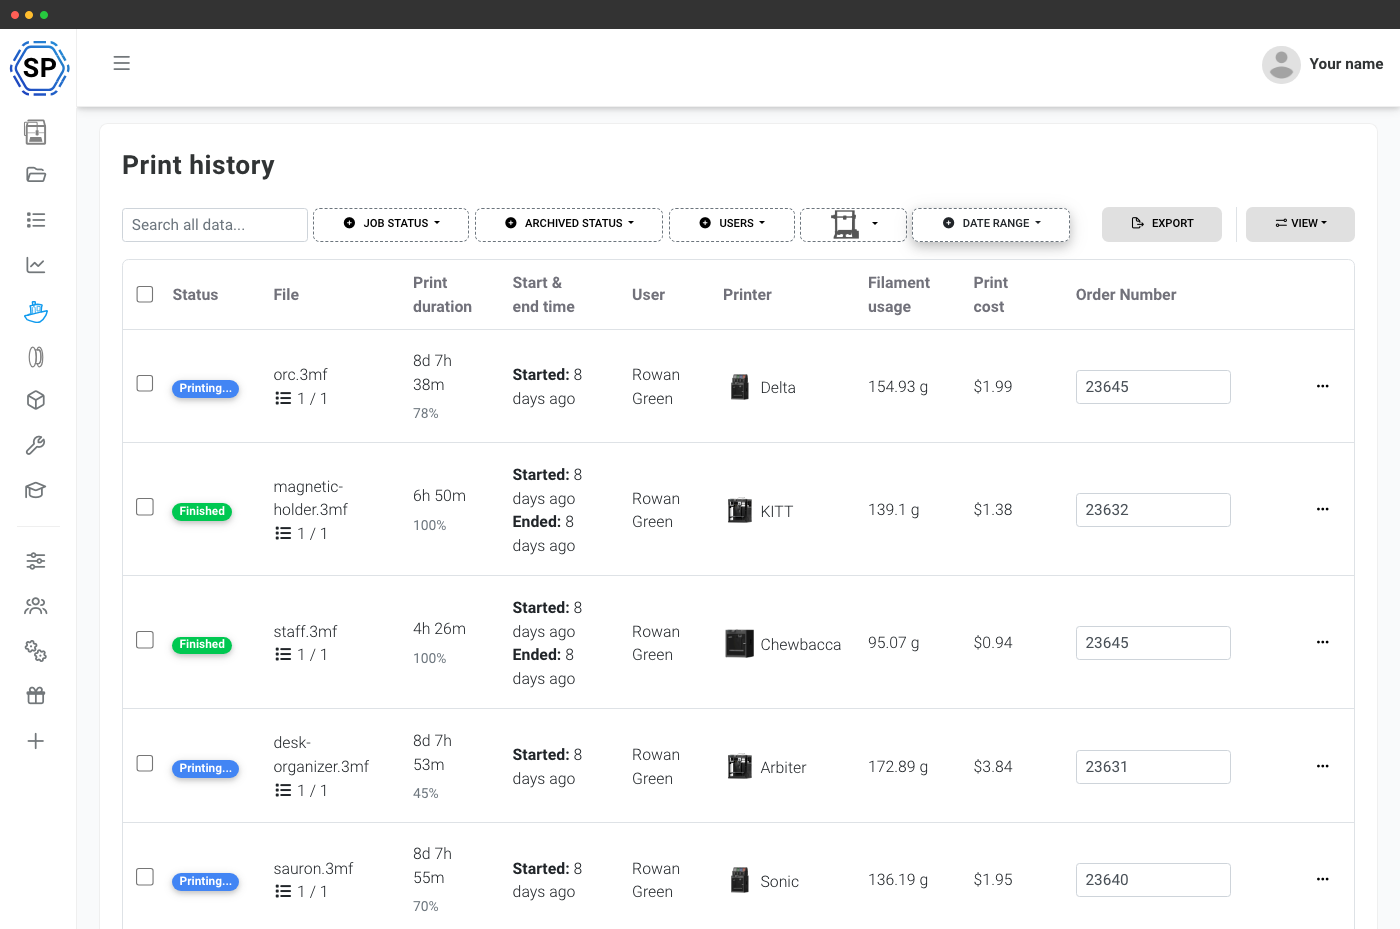
Task: Open the Date Range filter dropdown
Action: point(991,224)
